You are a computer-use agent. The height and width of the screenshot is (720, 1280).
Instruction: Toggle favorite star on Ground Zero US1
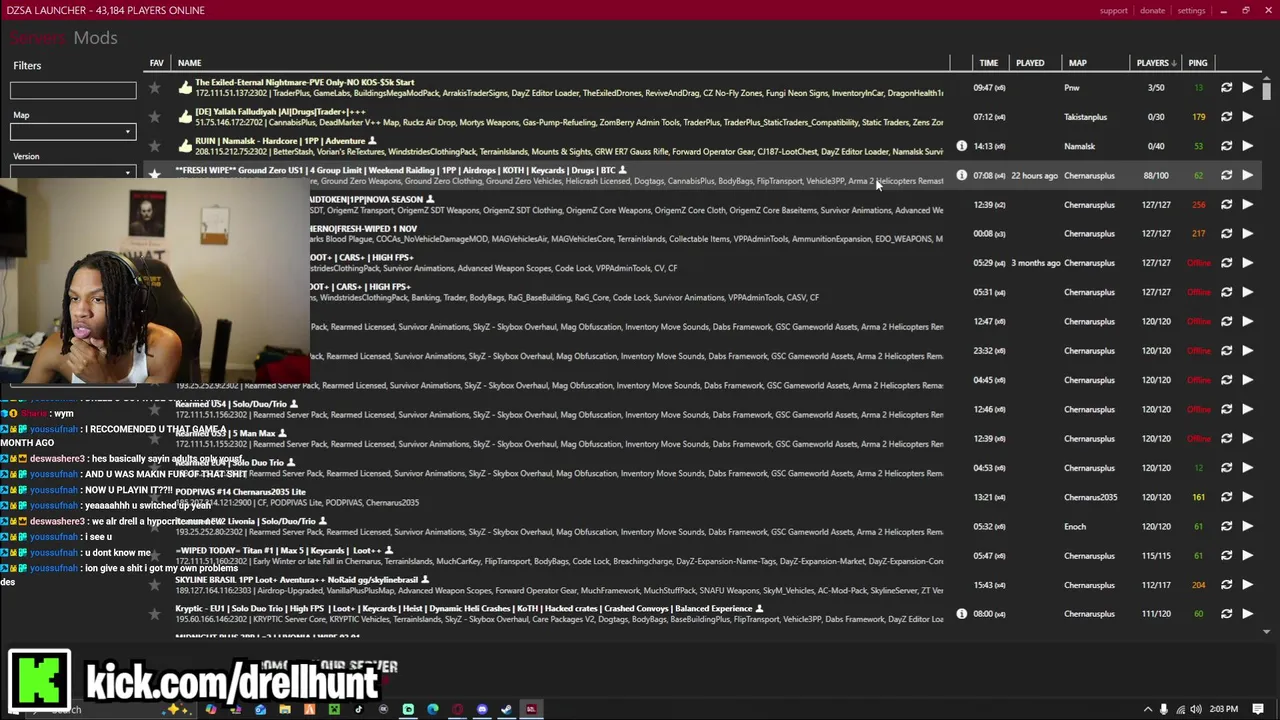pyautogui.click(x=154, y=175)
